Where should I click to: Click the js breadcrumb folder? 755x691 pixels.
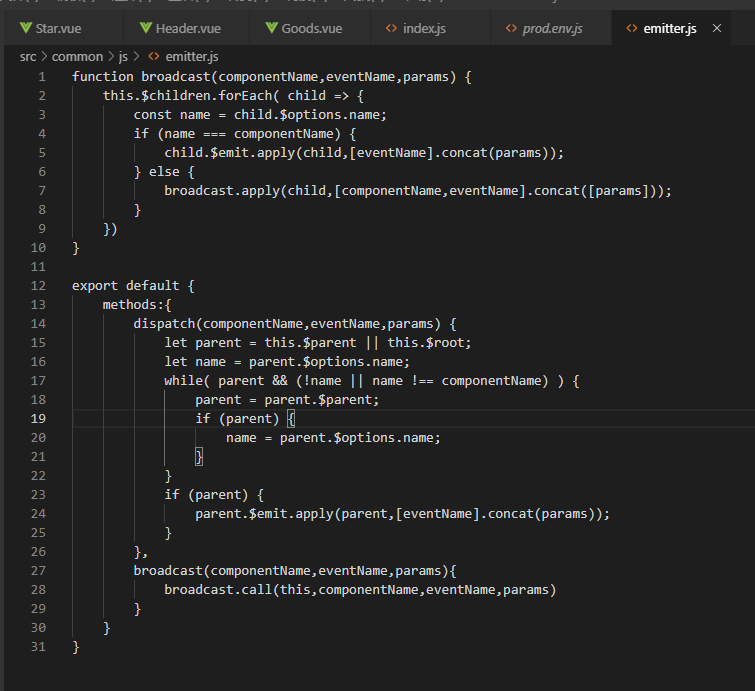(x=123, y=57)
